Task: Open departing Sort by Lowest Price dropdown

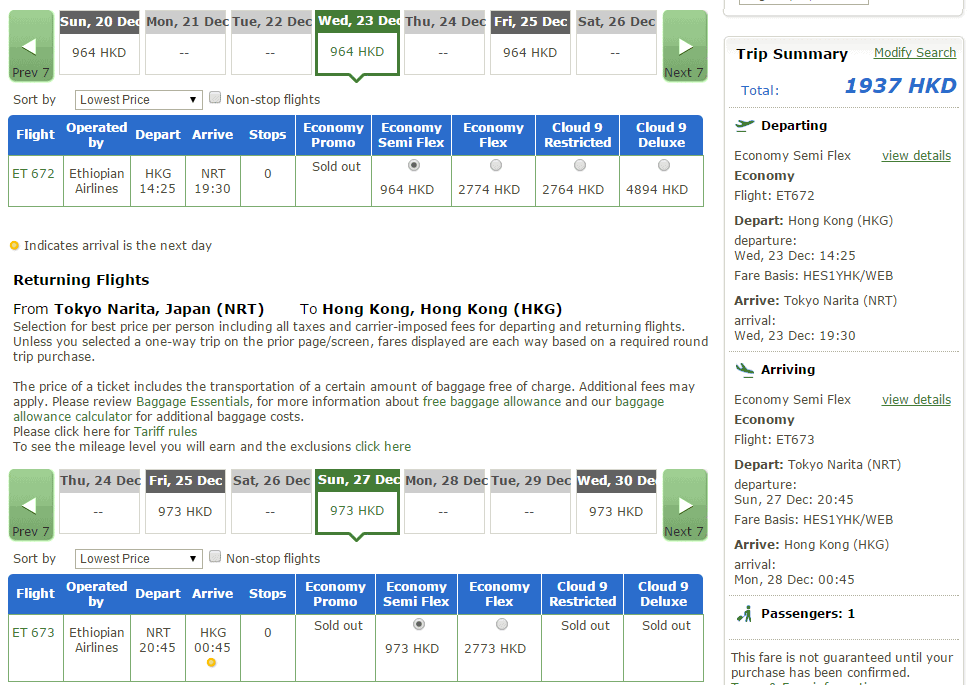Action: pos(139,100)
